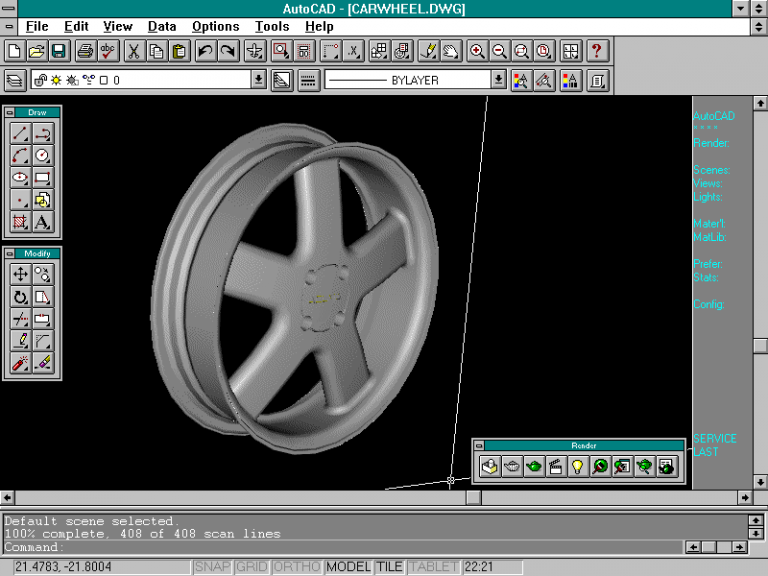This screenshot has width=768, height=576.
Task: Undo the last action with the Undo arrow
Action: pos(206,51)
